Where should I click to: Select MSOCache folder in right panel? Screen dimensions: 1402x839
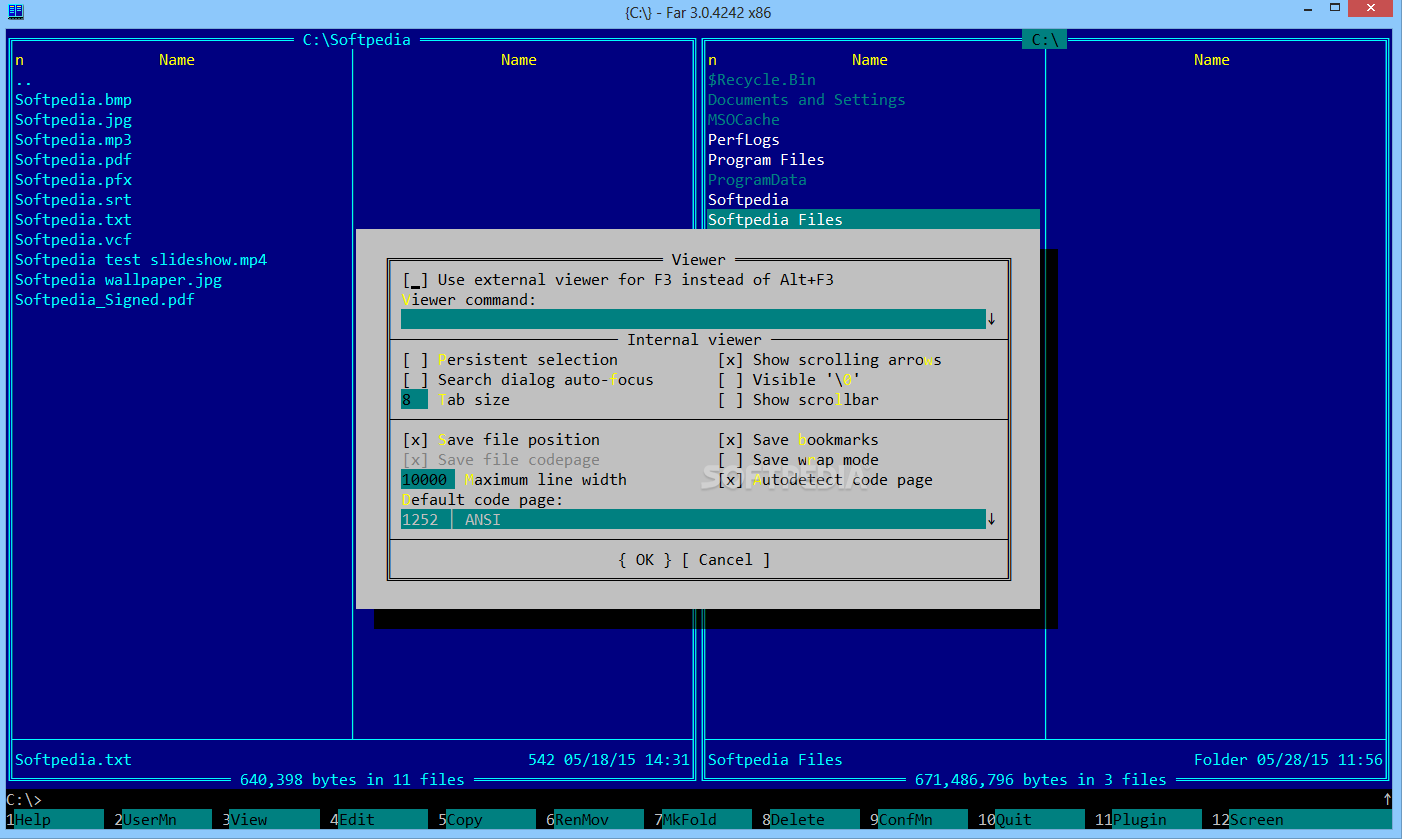(743, 120)
